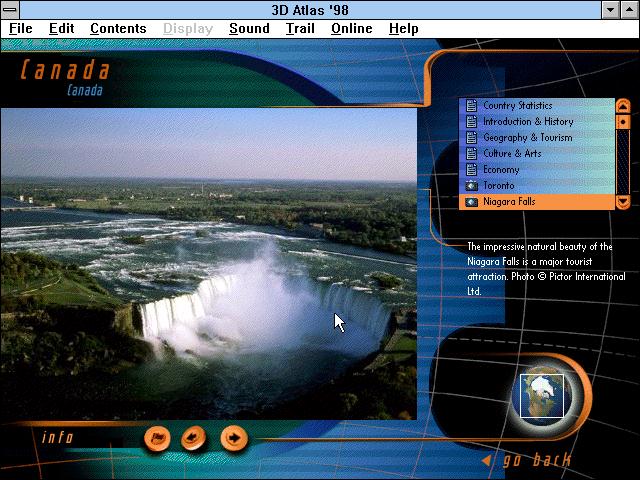Click the topic list scrollbar thumb

click(x=623, y=122)
